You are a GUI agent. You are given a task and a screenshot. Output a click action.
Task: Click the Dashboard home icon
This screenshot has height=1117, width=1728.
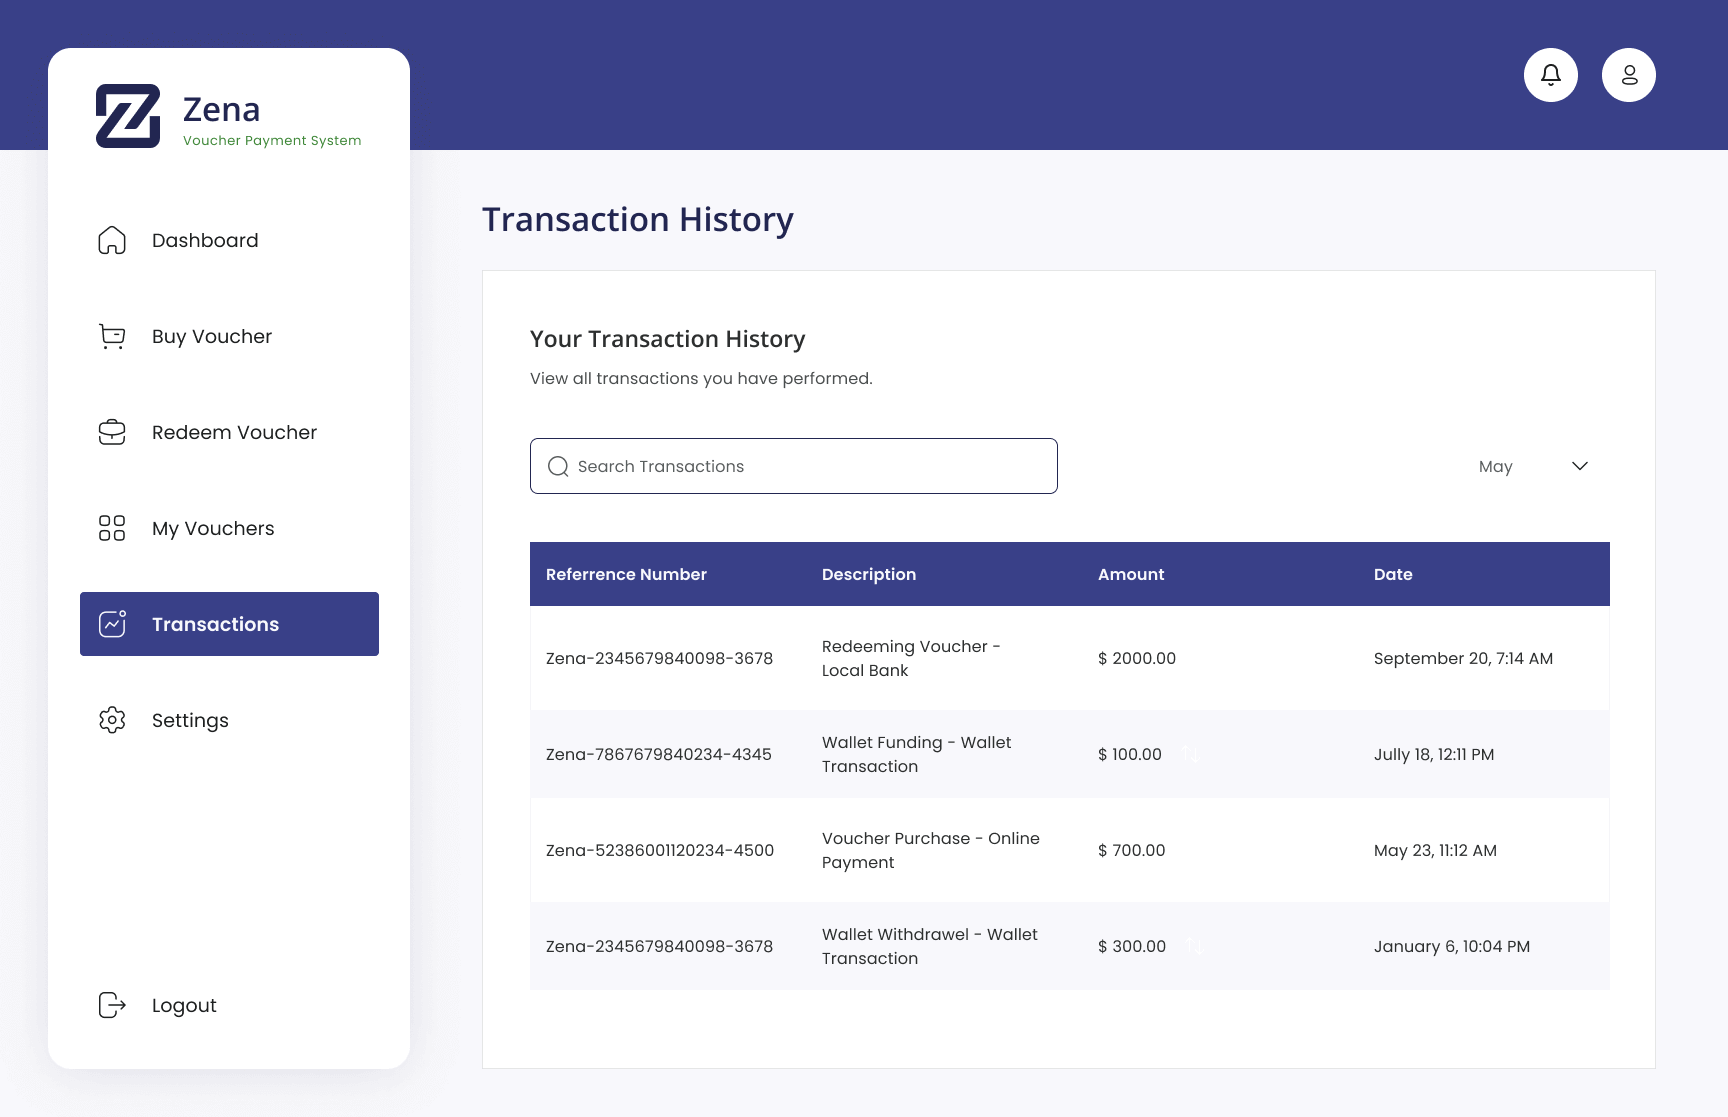(112, 240)
